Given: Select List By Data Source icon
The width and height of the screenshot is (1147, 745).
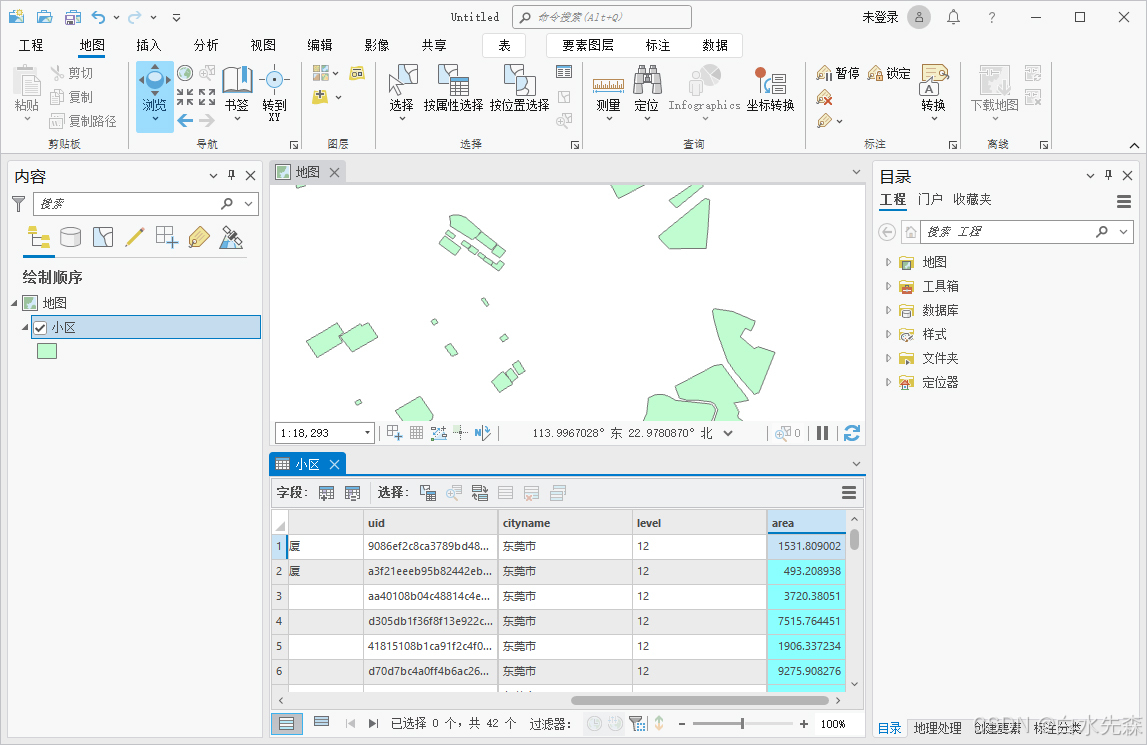Looking at the screenshot, I should 70,237.
